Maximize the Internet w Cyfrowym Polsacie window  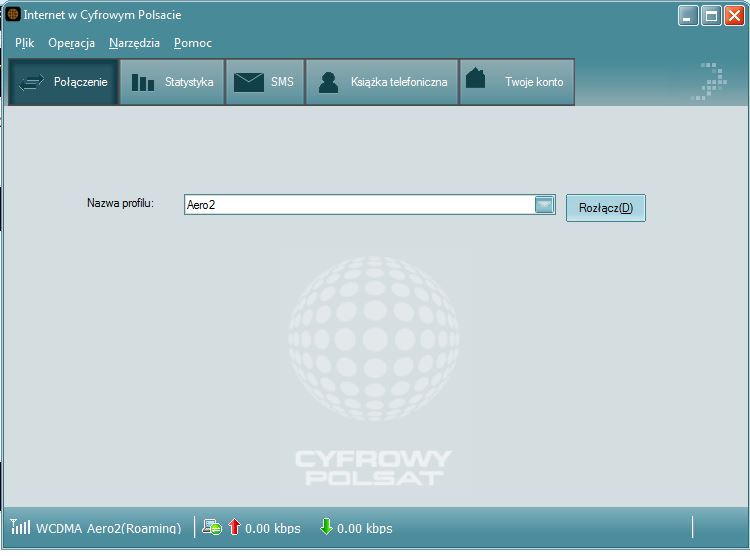tap(711, 16)
